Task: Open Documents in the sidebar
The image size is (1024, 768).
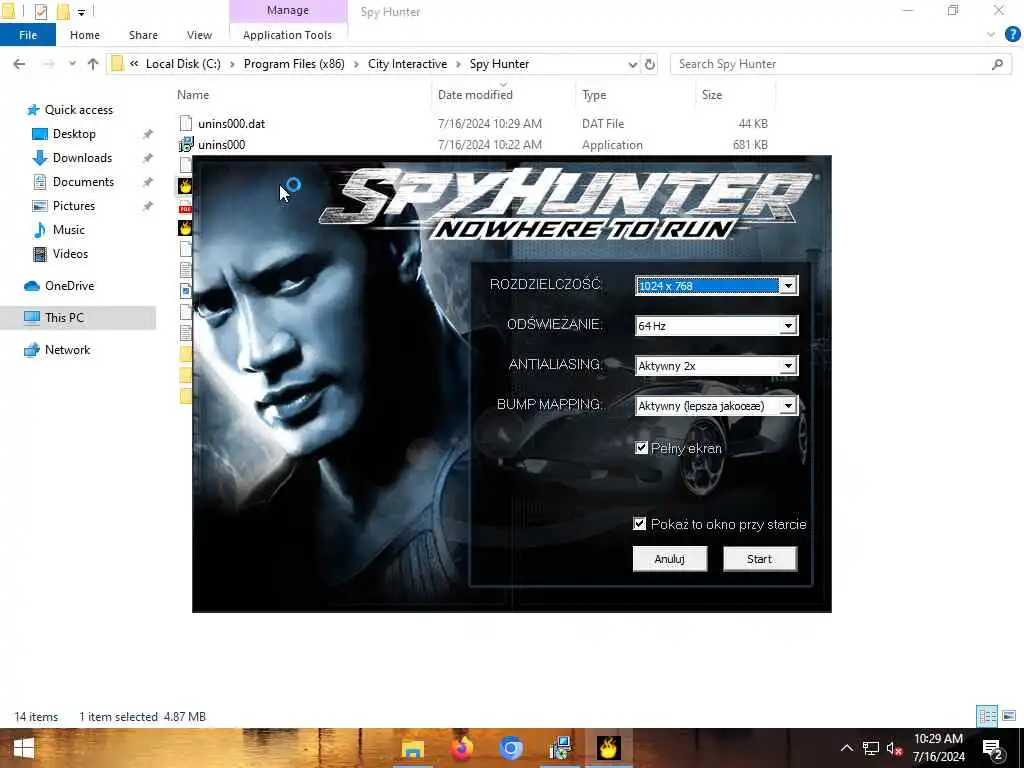Action: coord(83,182)
